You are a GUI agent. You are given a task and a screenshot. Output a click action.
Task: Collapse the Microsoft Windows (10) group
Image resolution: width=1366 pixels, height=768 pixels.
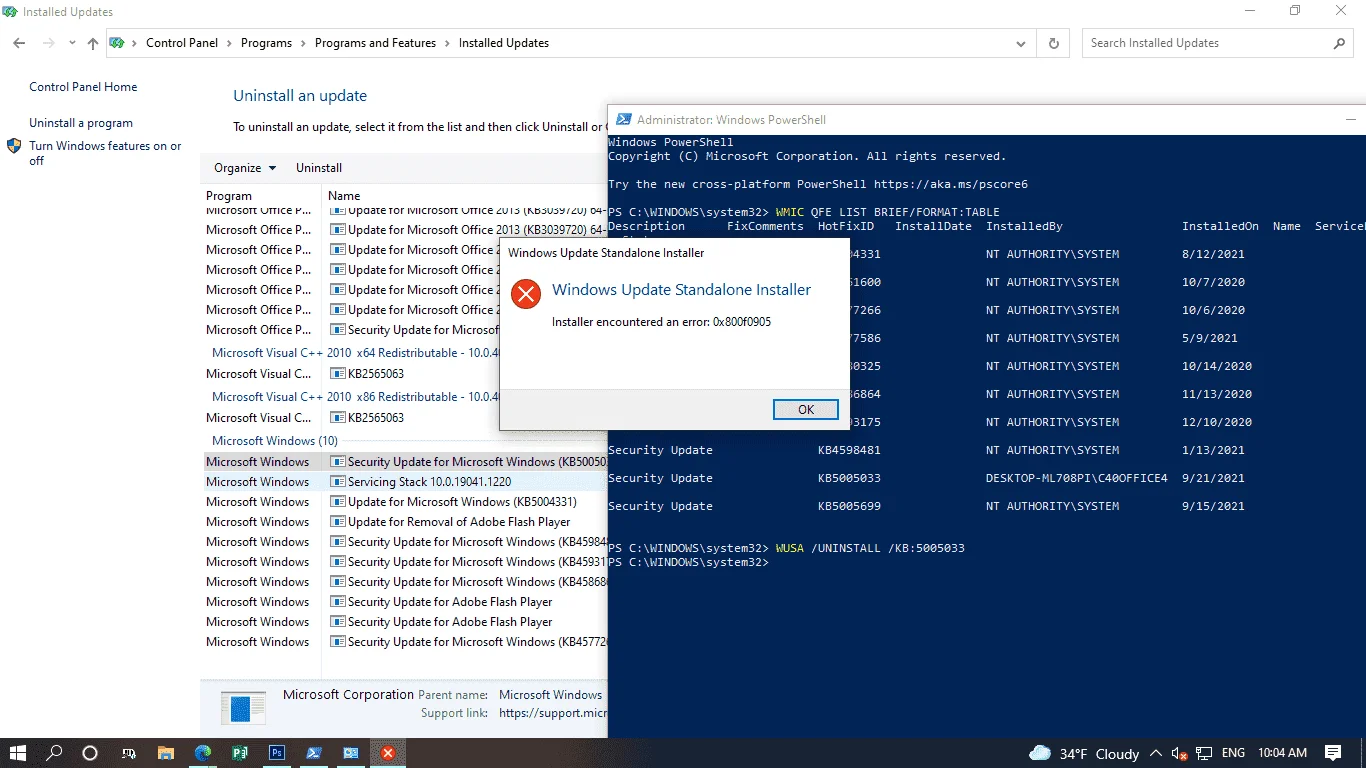click(x=275, y=441)
